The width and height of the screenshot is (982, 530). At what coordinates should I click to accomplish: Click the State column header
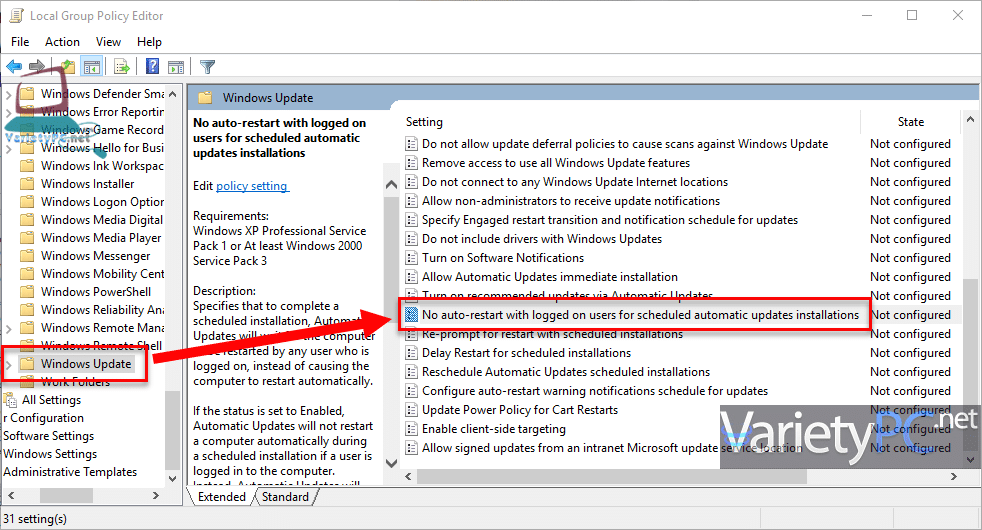pyautogui.click(x=911, y=122)
